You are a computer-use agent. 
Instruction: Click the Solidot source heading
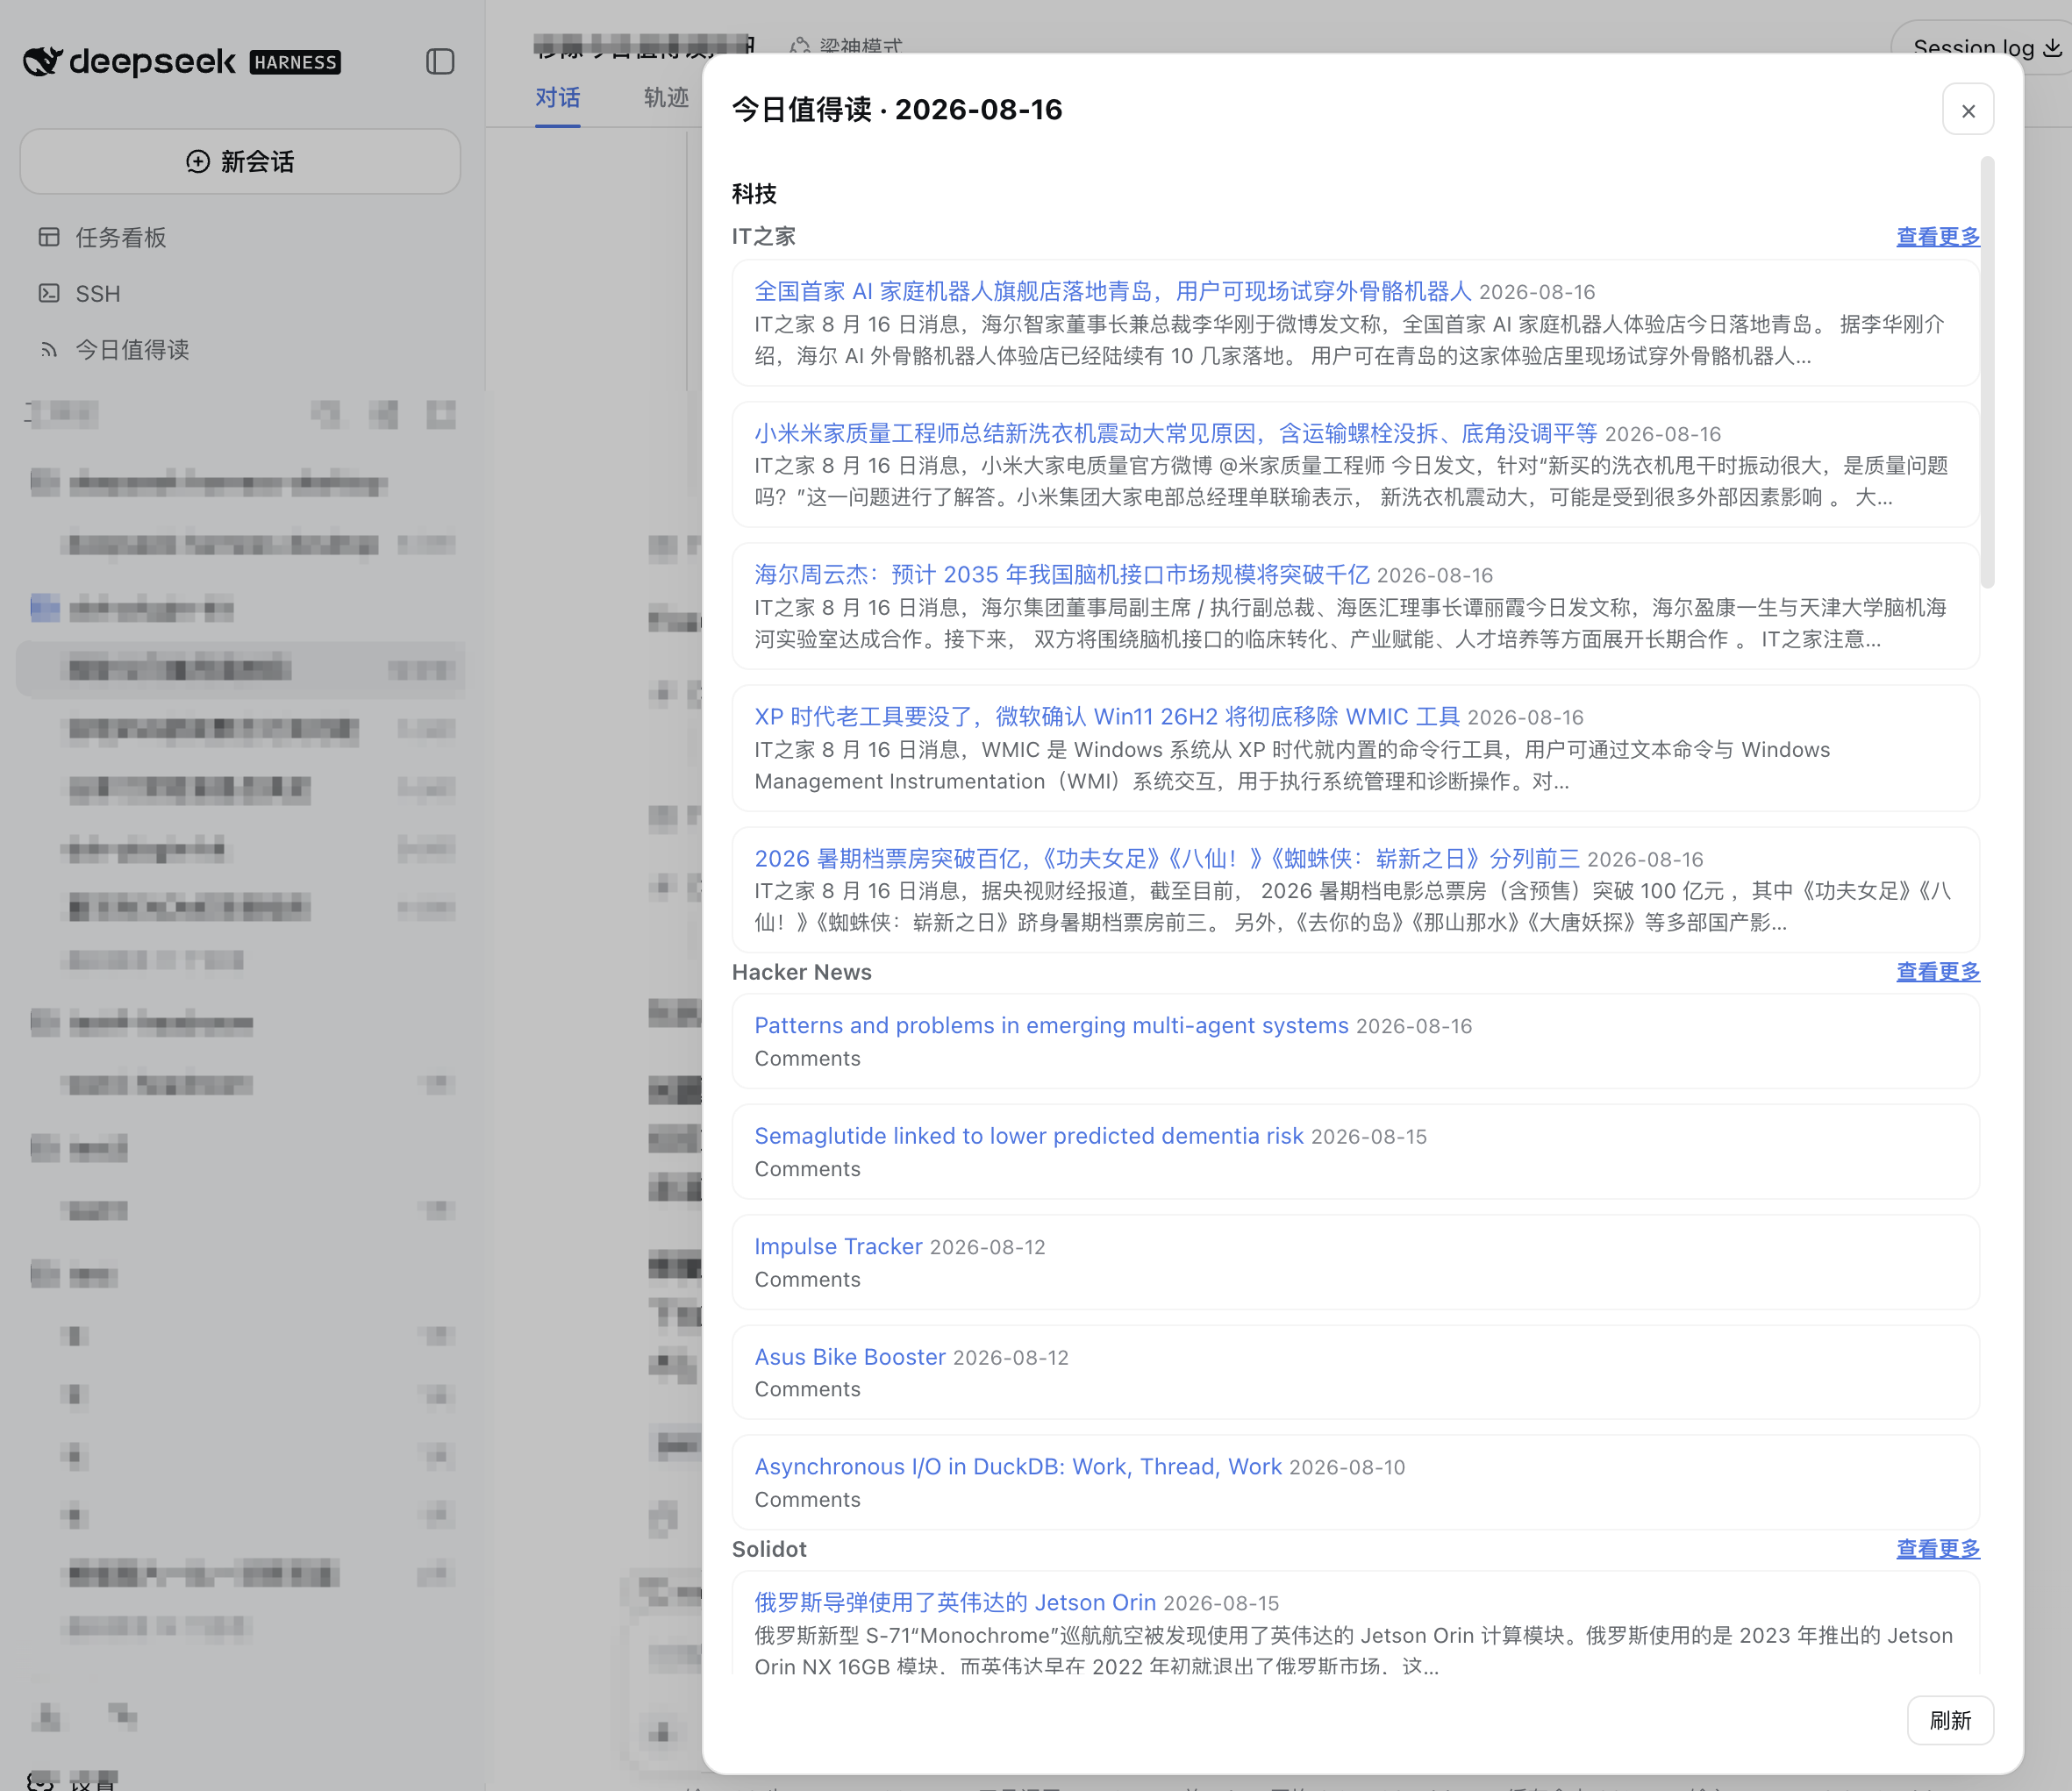(769, 1549)
